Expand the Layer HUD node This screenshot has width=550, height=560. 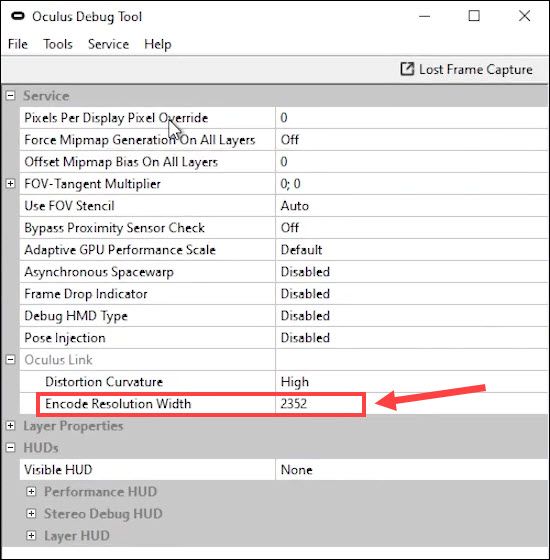[31, 536]
